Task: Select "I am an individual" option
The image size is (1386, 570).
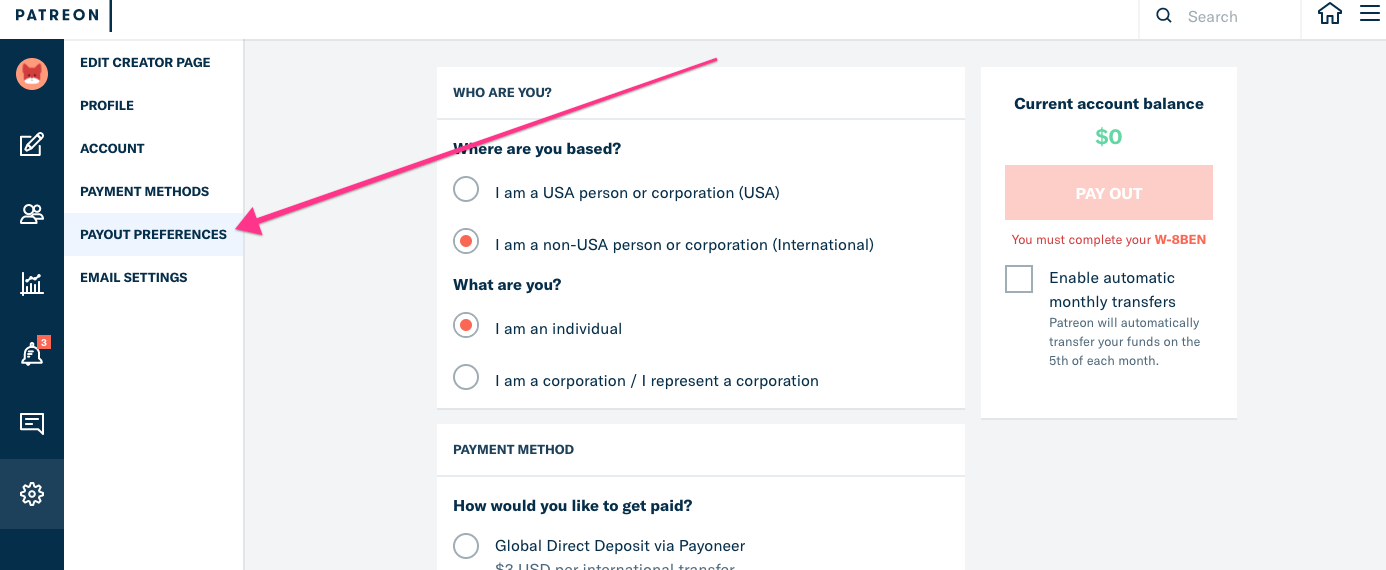Action: (x=466, y=325)
